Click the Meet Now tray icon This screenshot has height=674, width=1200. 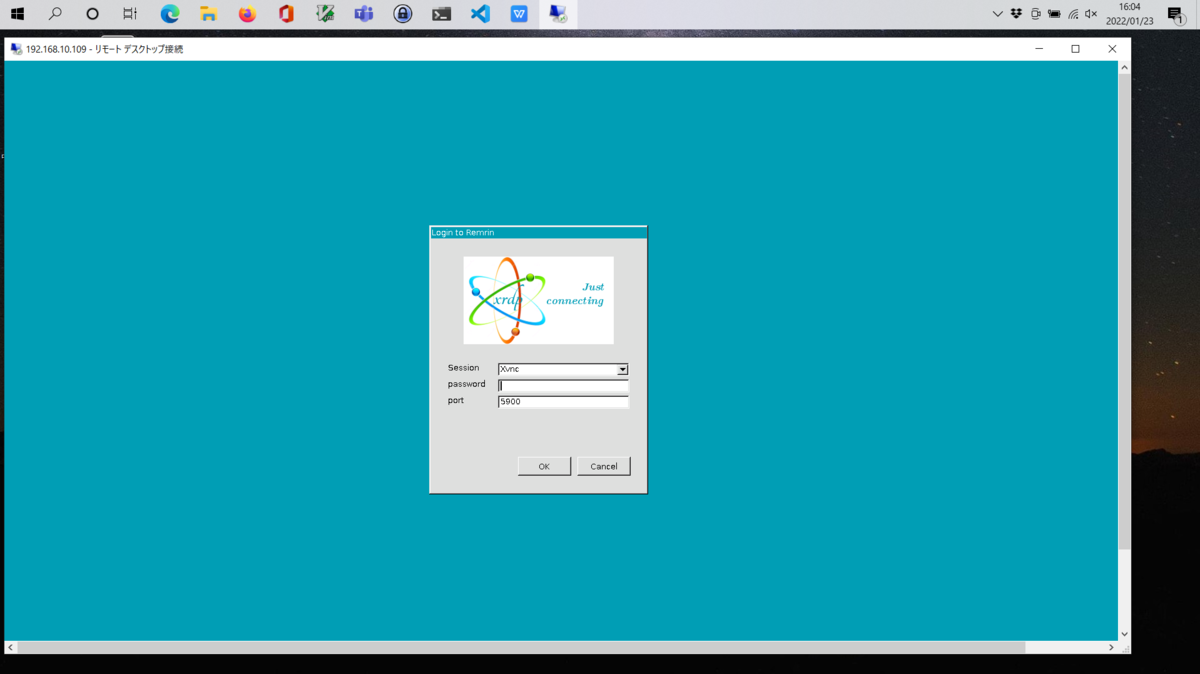(x=1035, y=14)
